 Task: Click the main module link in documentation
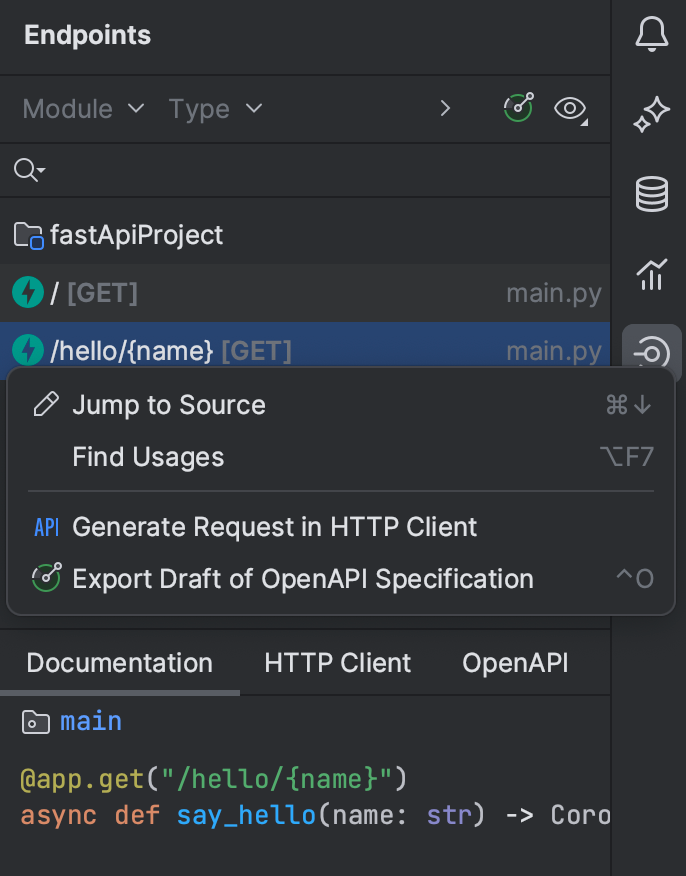point(90,721)
